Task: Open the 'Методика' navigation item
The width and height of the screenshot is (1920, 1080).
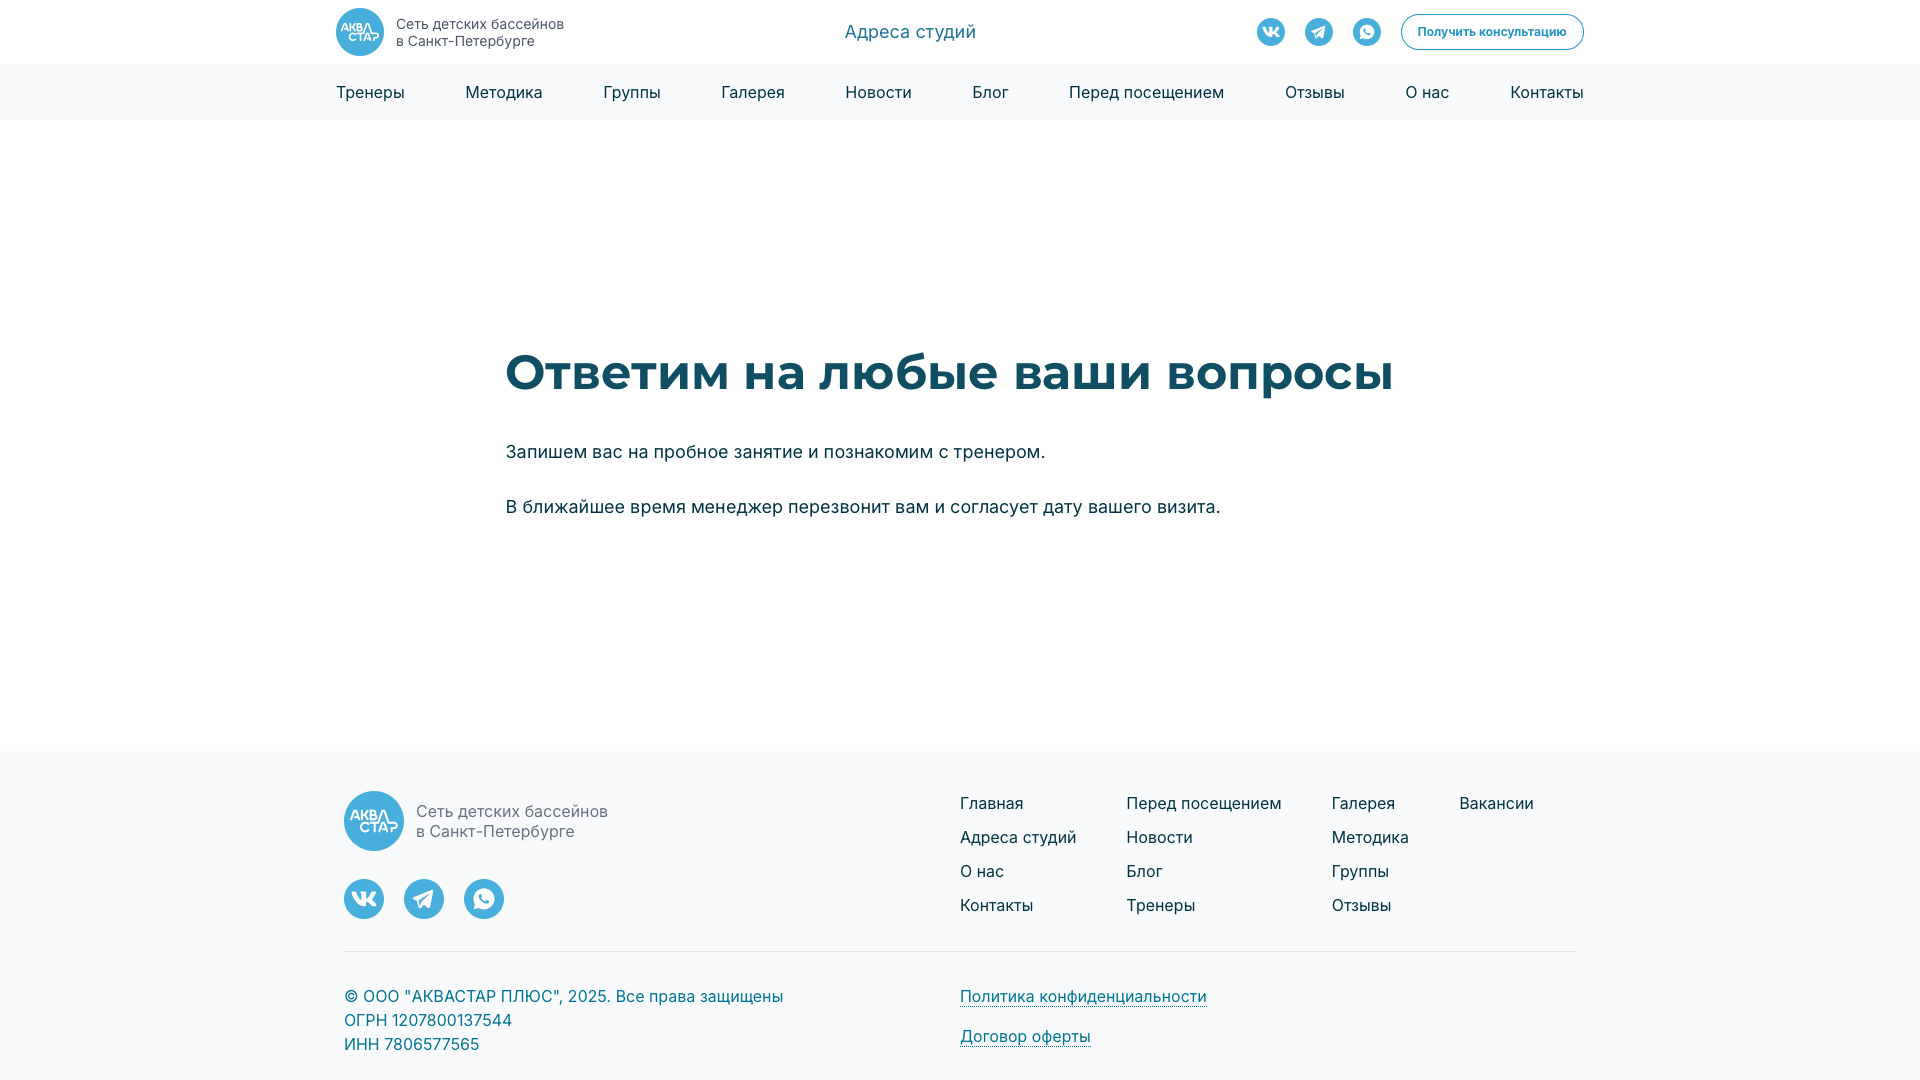Action: 503,92
